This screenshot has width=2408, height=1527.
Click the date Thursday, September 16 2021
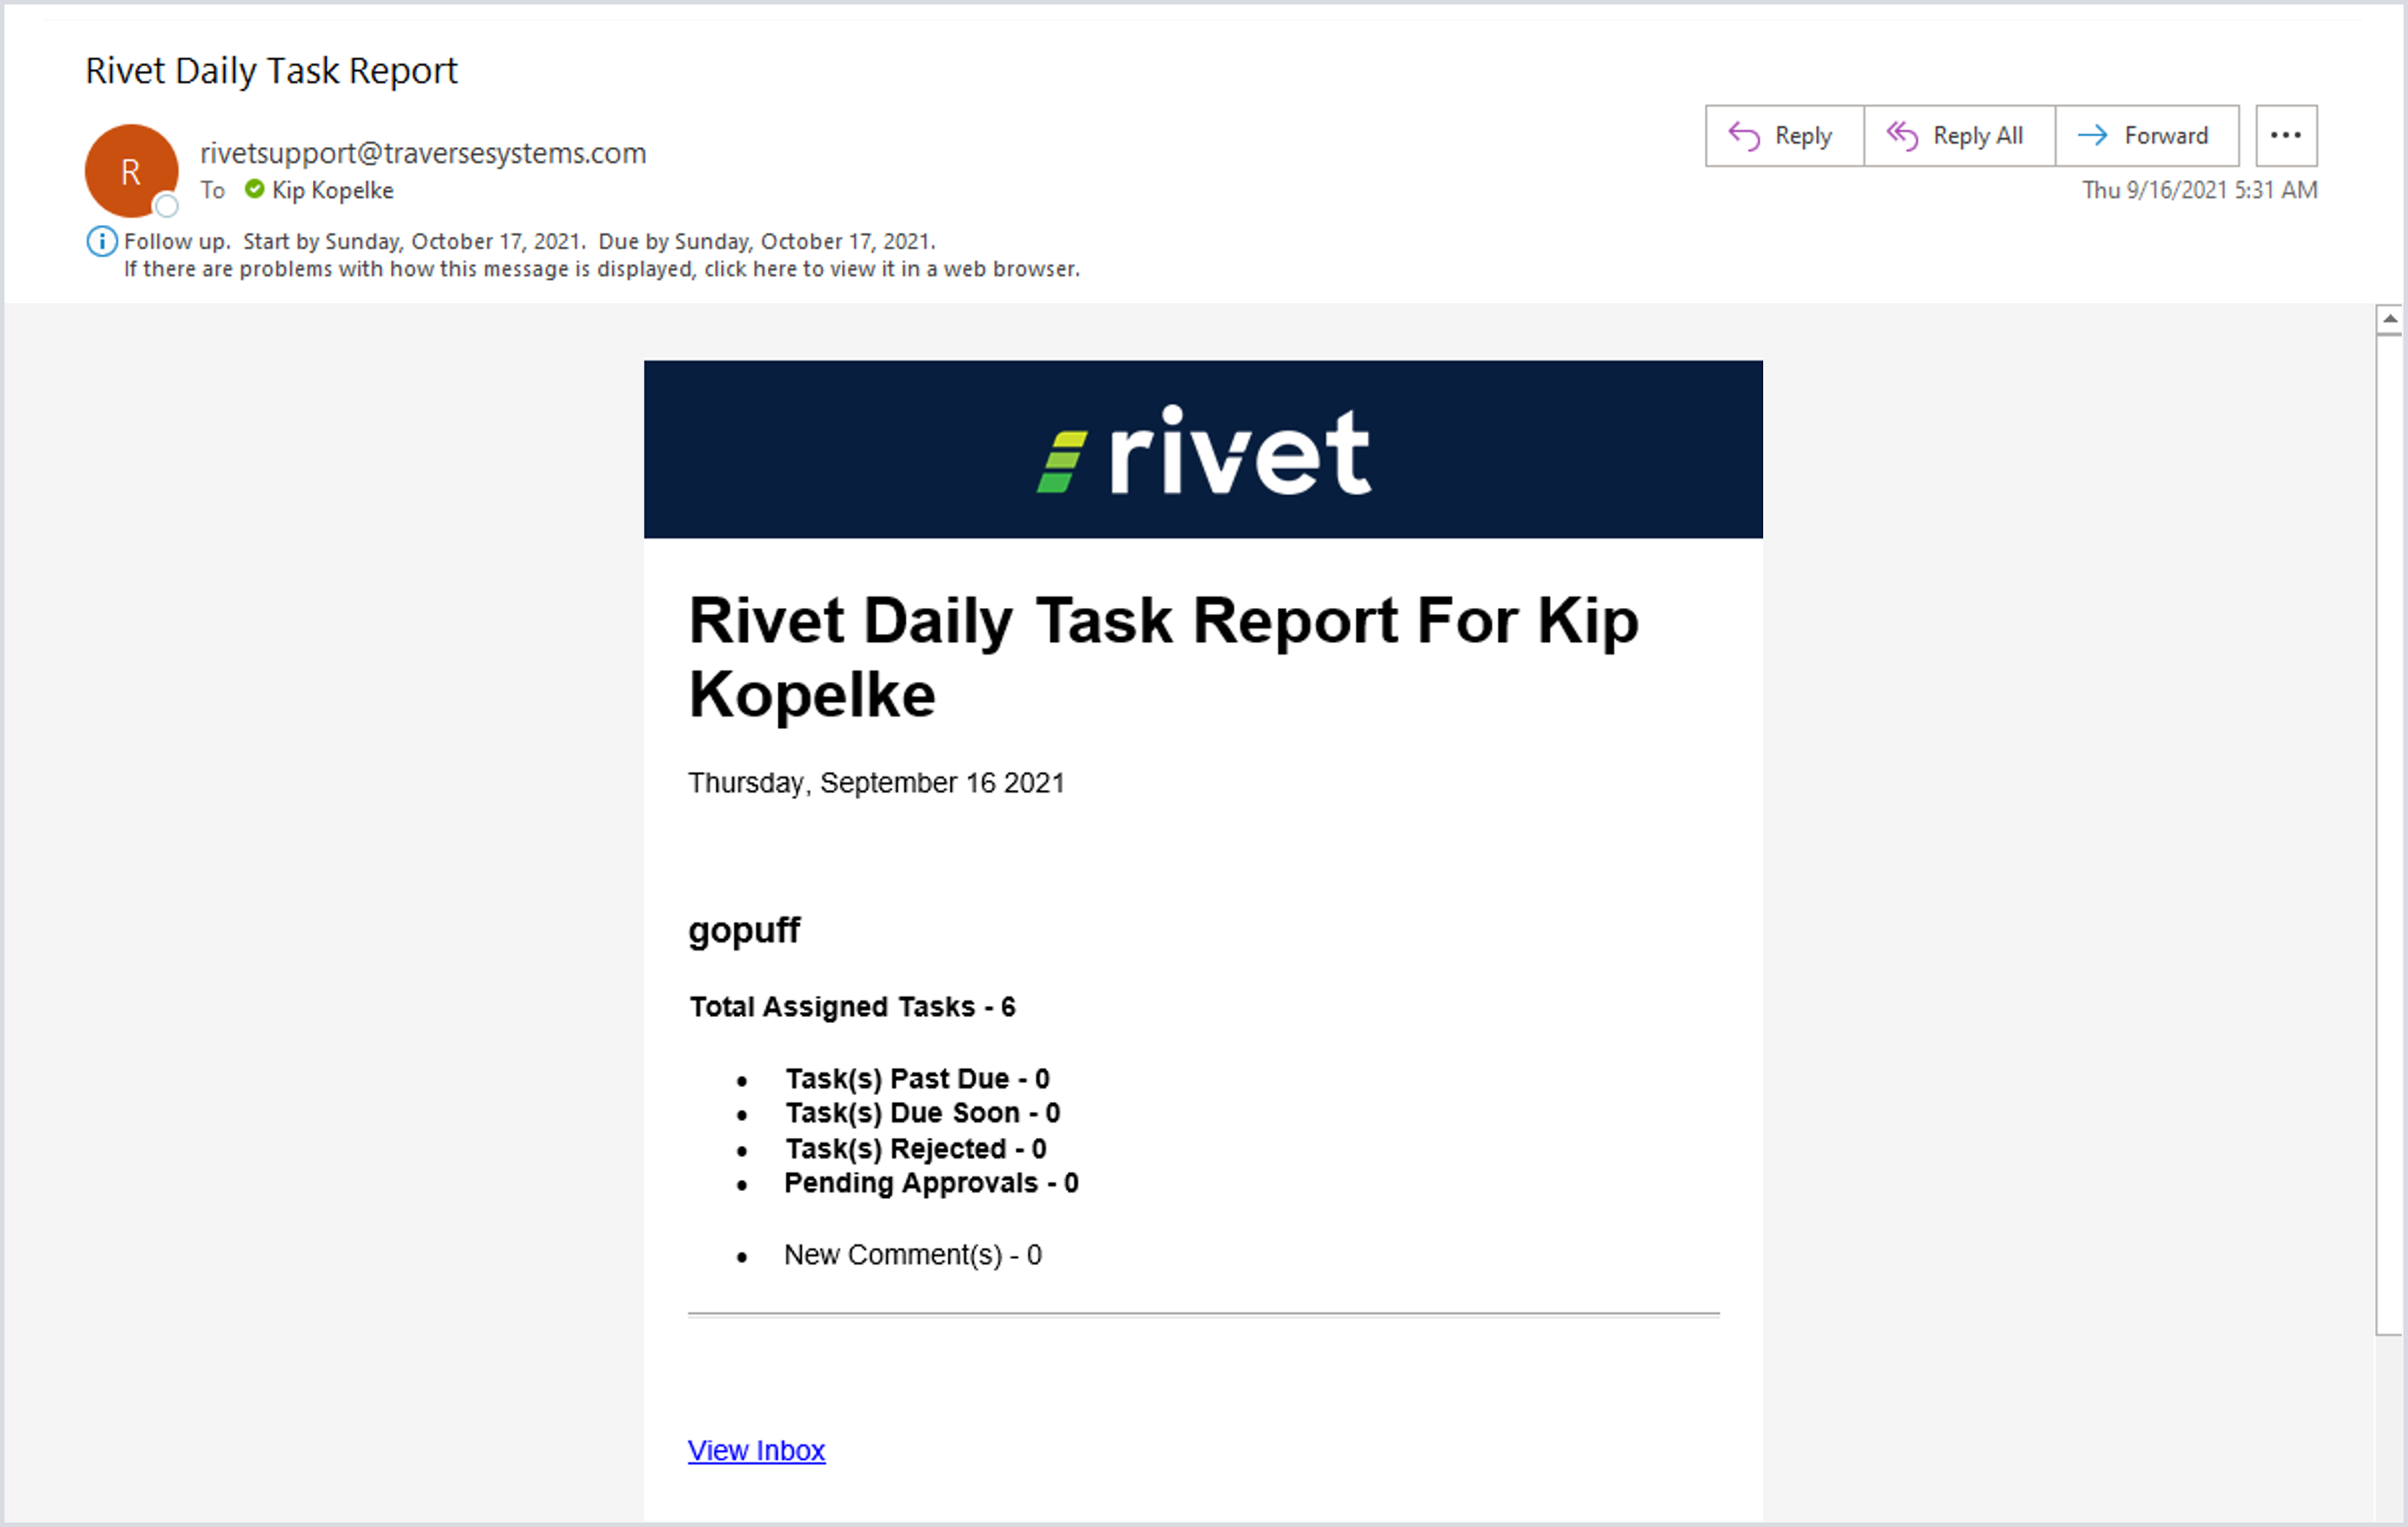pos(876,783)
